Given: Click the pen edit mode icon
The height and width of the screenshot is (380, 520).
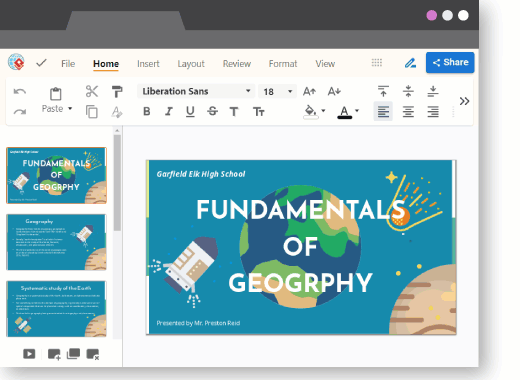Looking at the screenshot, I should 410,63.
